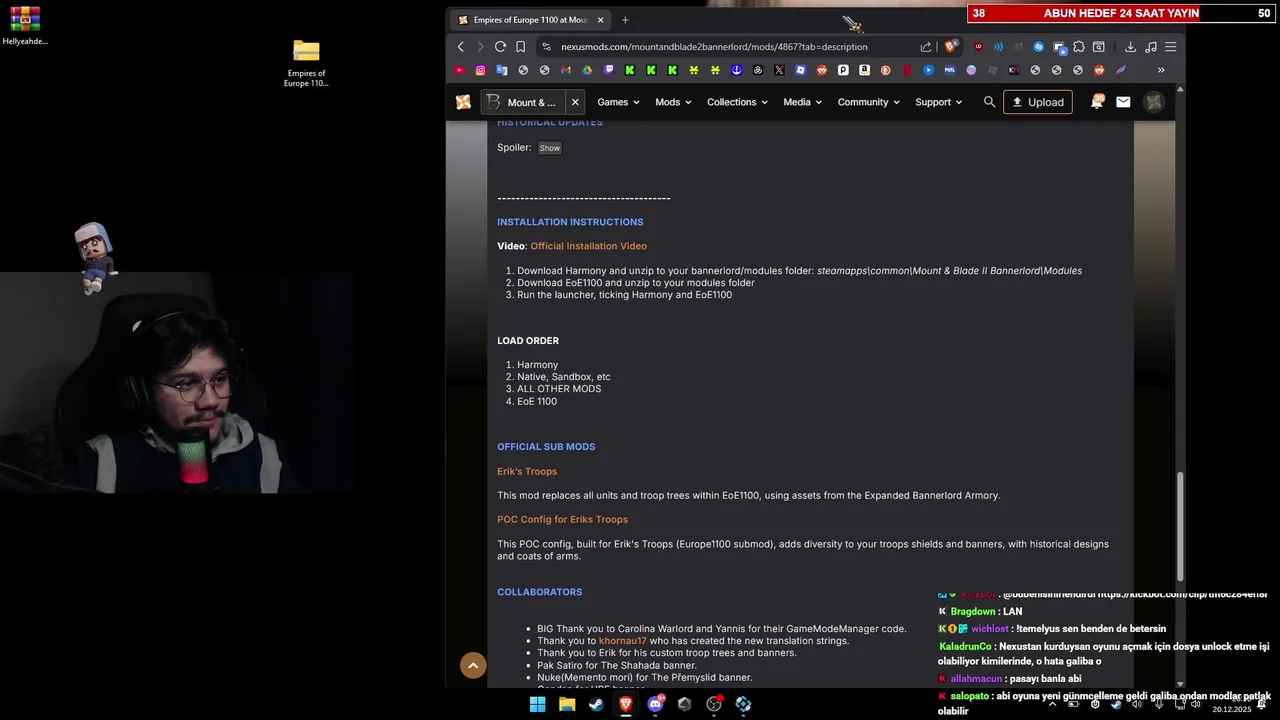Open the khornau17 profile link

tap(622, 641)
